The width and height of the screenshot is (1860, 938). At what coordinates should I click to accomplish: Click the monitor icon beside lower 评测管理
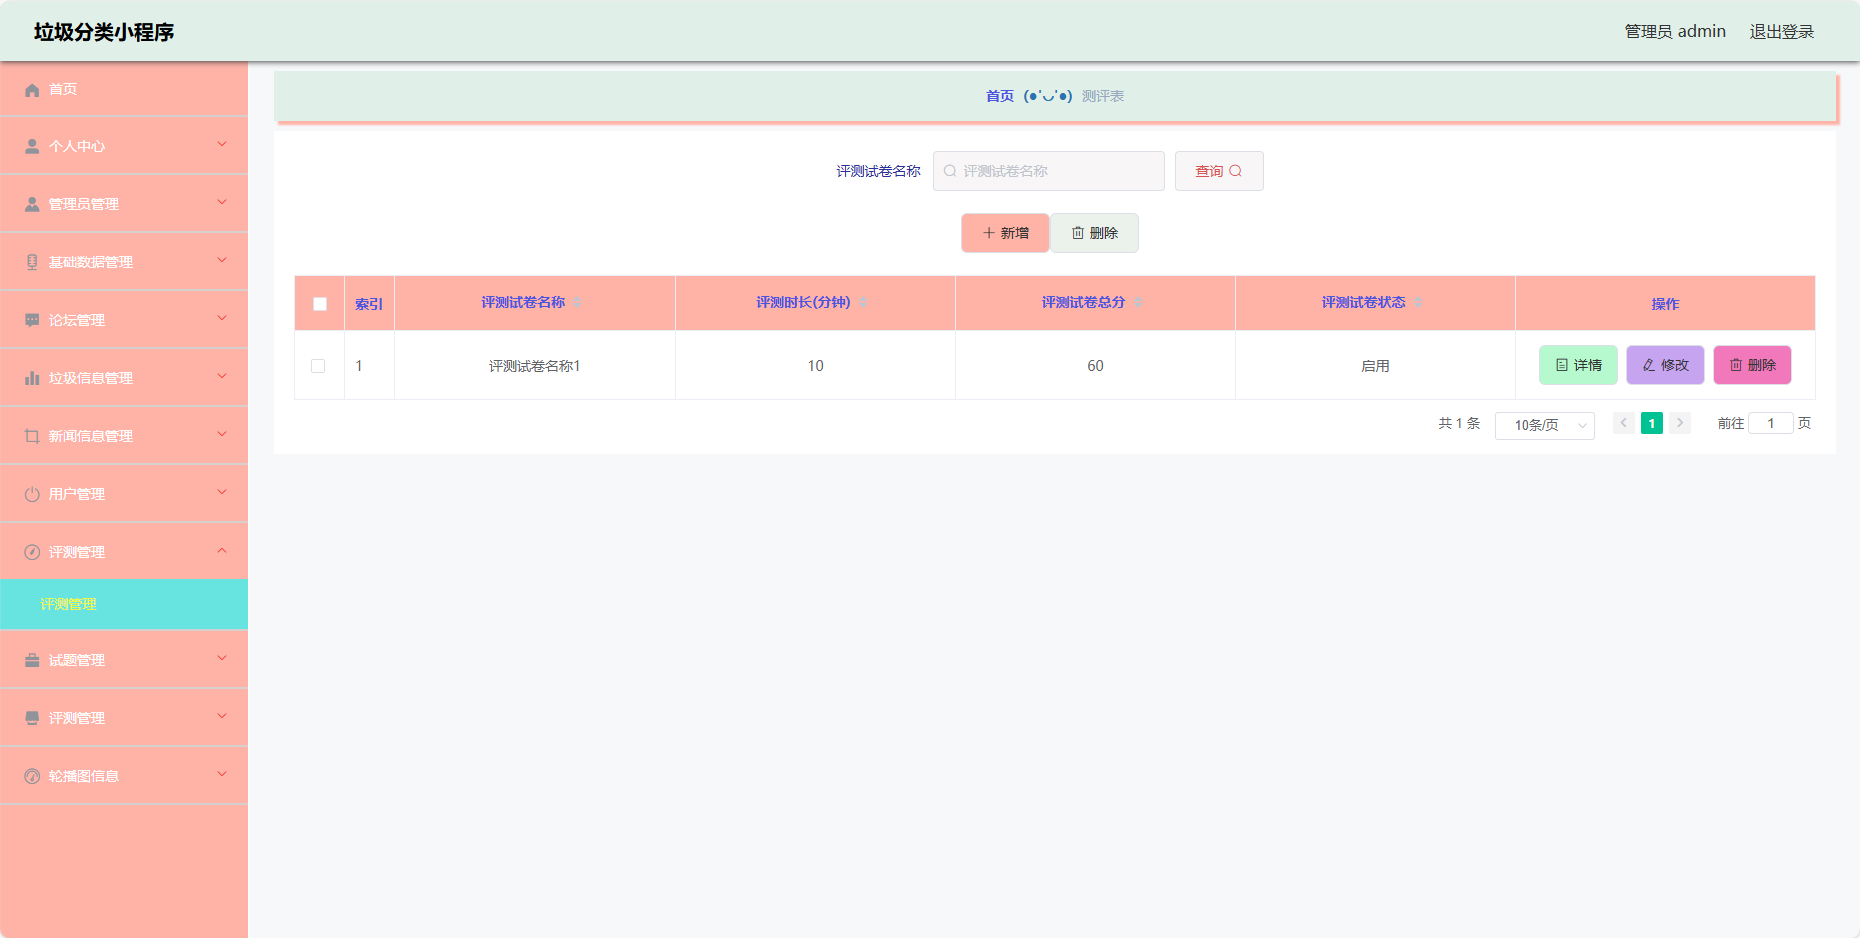pyautogui.click(x=32, y=718)
